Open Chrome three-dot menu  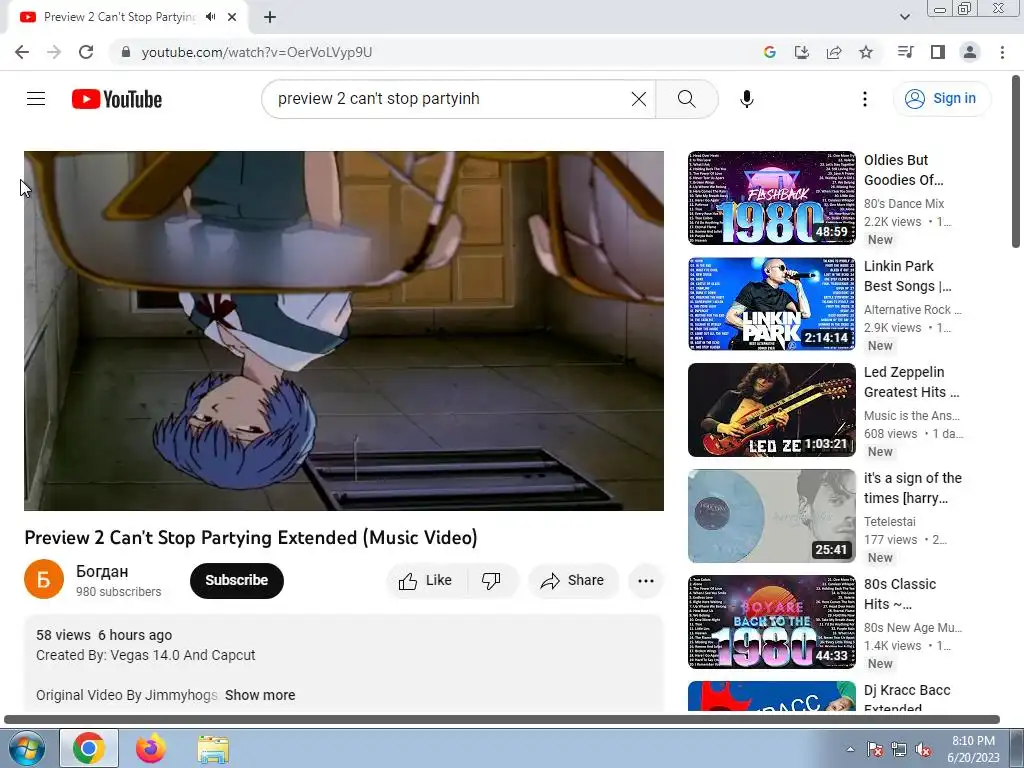[x=1002, y=52]
